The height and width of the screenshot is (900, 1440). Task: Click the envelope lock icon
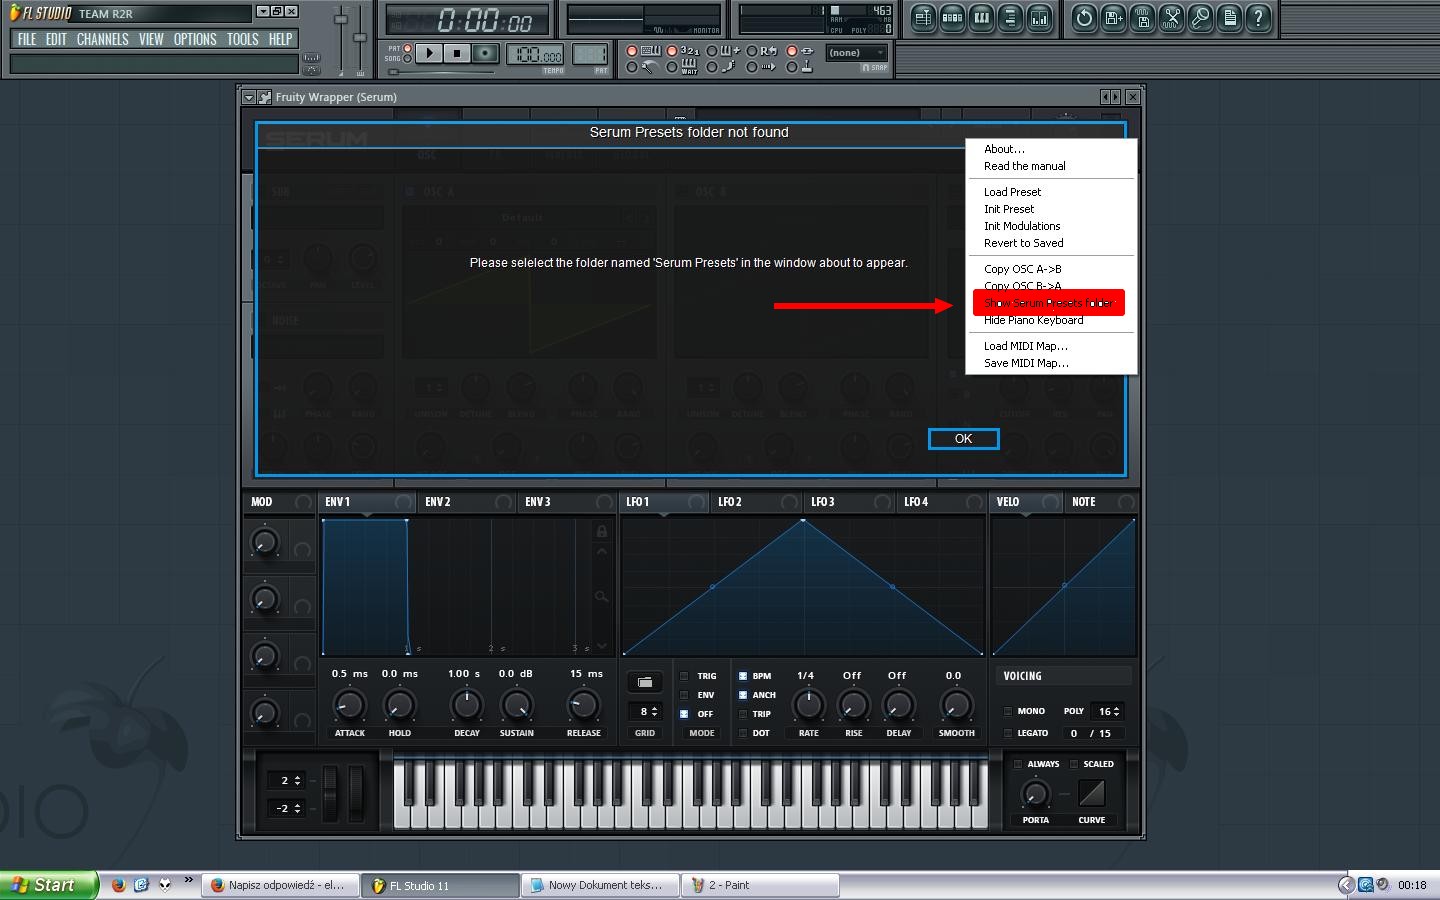pos(602,531)
